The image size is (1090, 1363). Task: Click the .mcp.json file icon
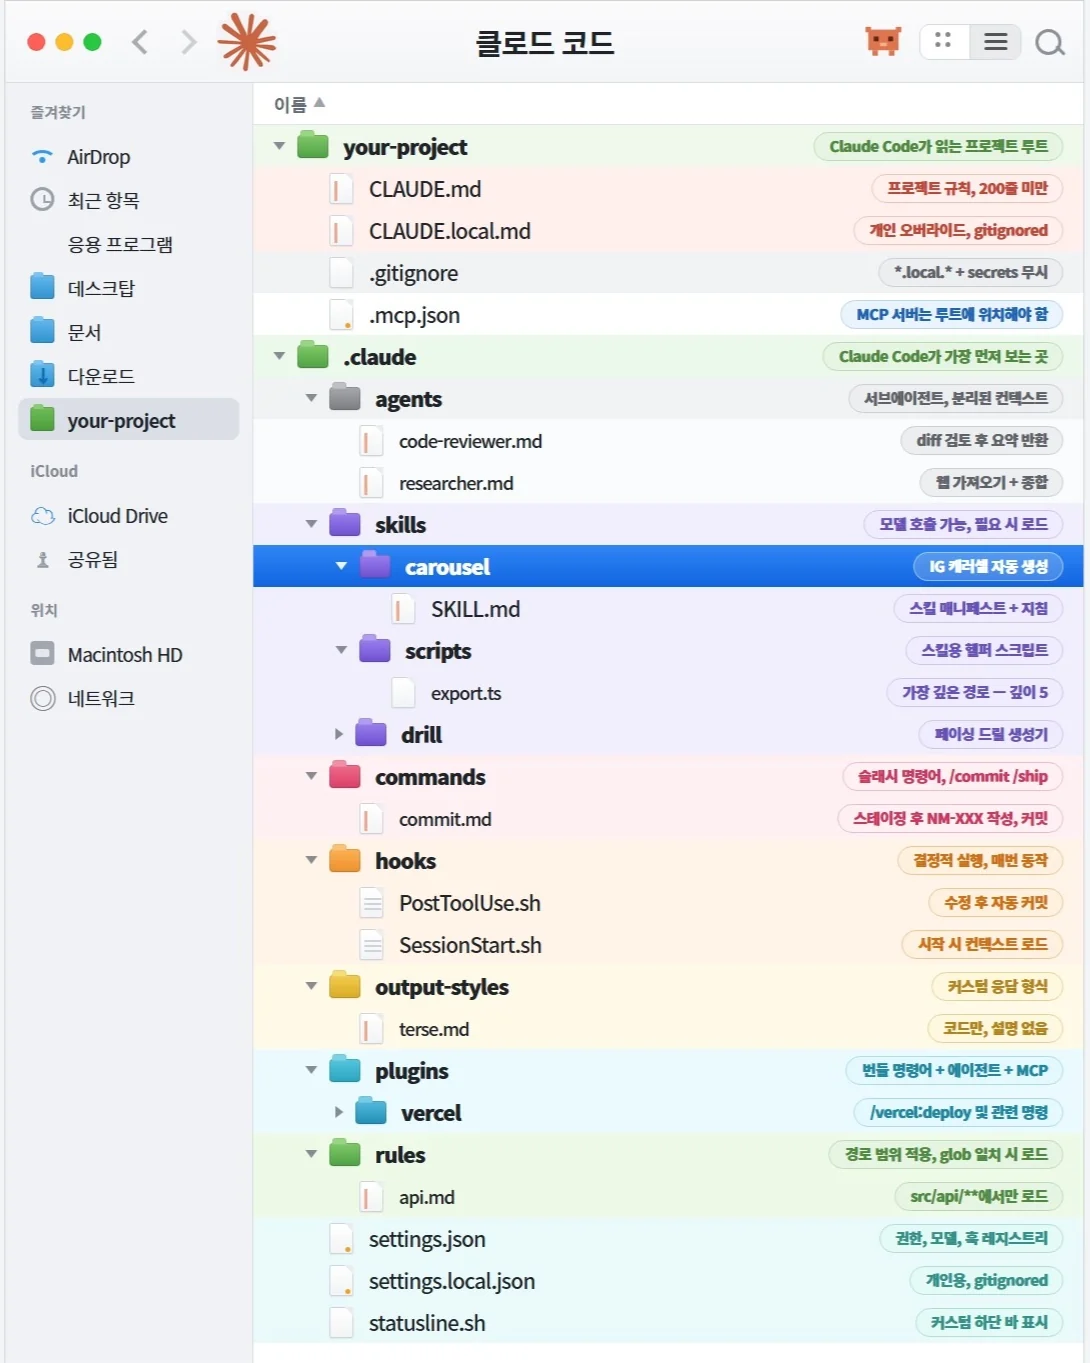tap(341, 315)
